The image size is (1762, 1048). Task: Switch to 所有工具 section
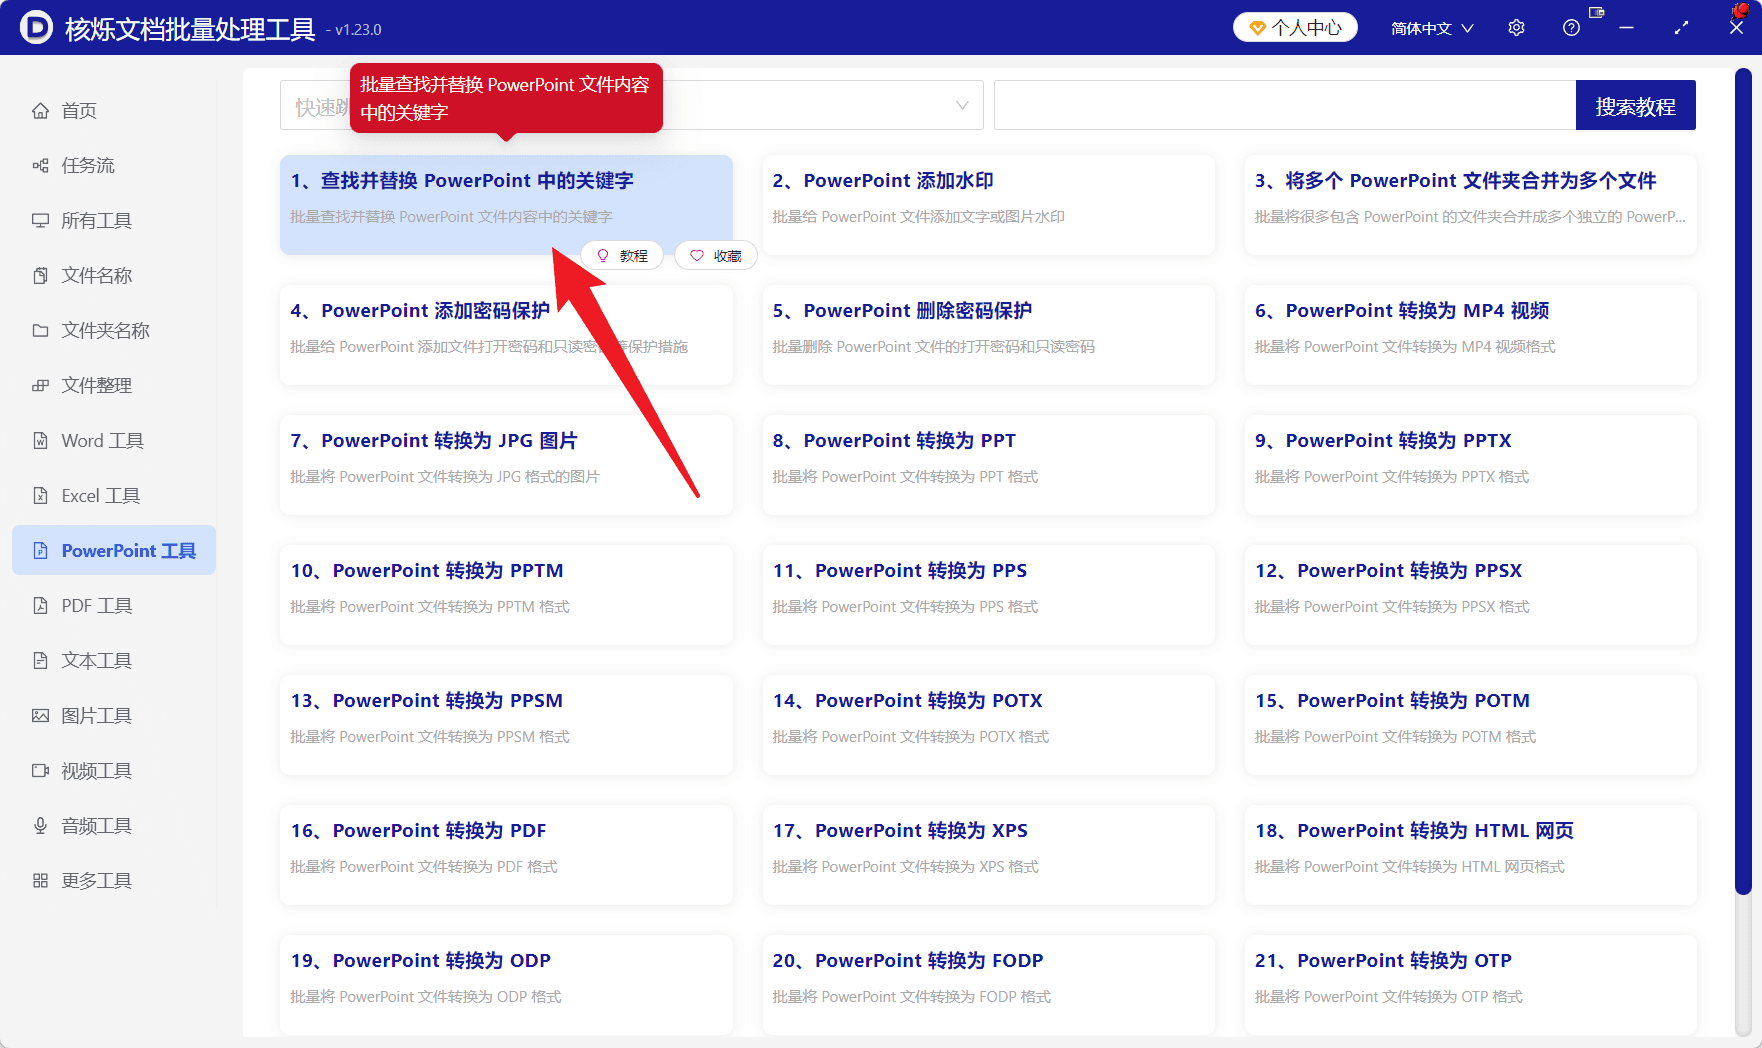coord(114,221)
